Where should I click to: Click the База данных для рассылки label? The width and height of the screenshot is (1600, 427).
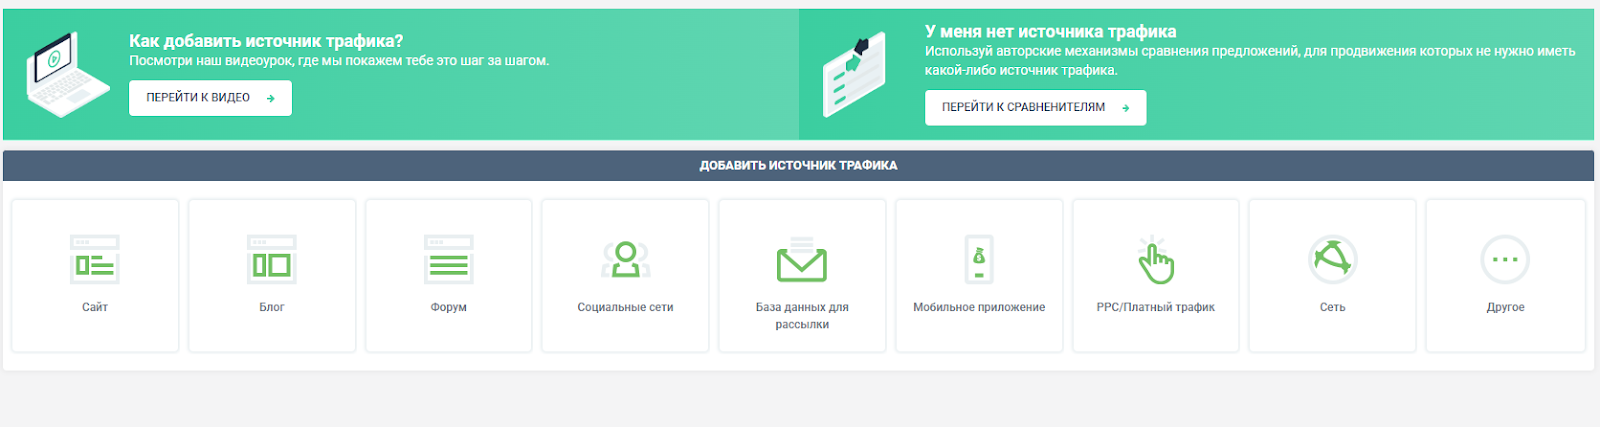pos(802,315)
